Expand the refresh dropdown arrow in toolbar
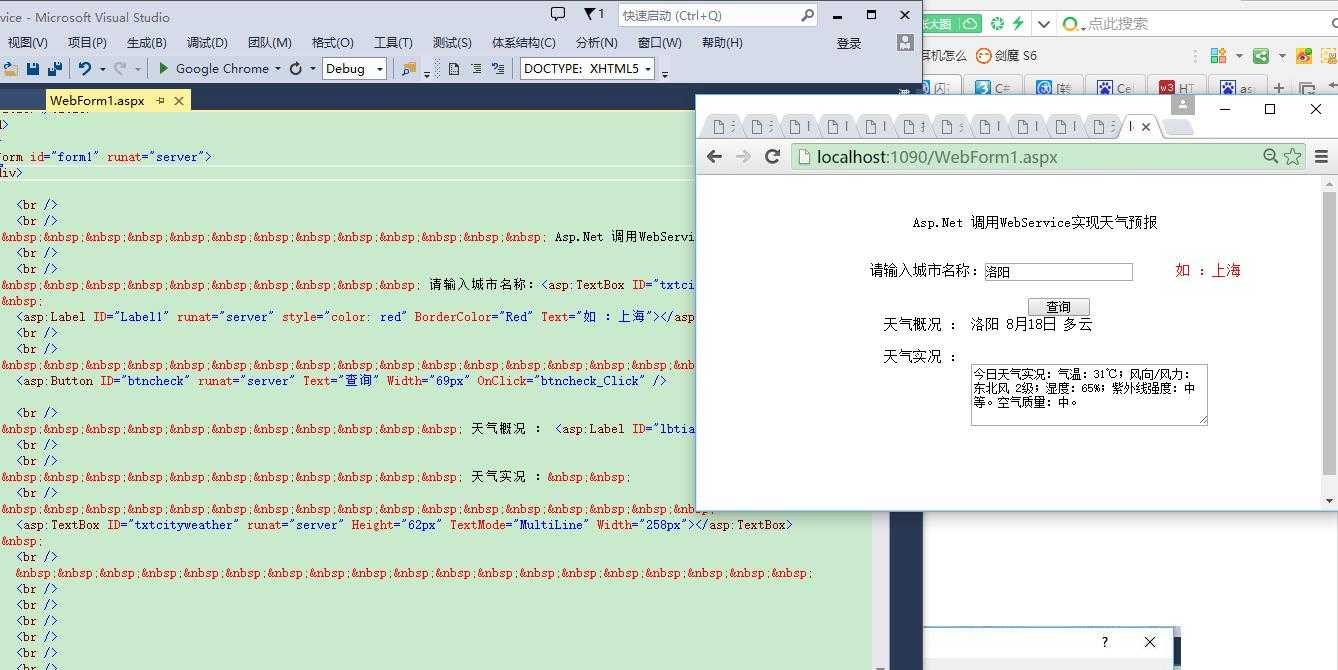This screenshot has width=1338, height=670. click(313, 69)
